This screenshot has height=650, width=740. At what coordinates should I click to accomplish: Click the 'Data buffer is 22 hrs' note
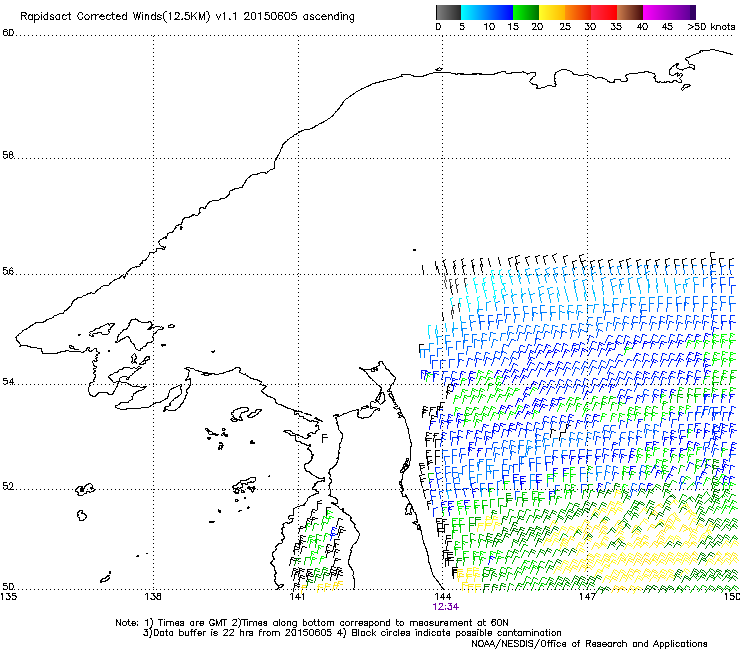pos(352,633)
